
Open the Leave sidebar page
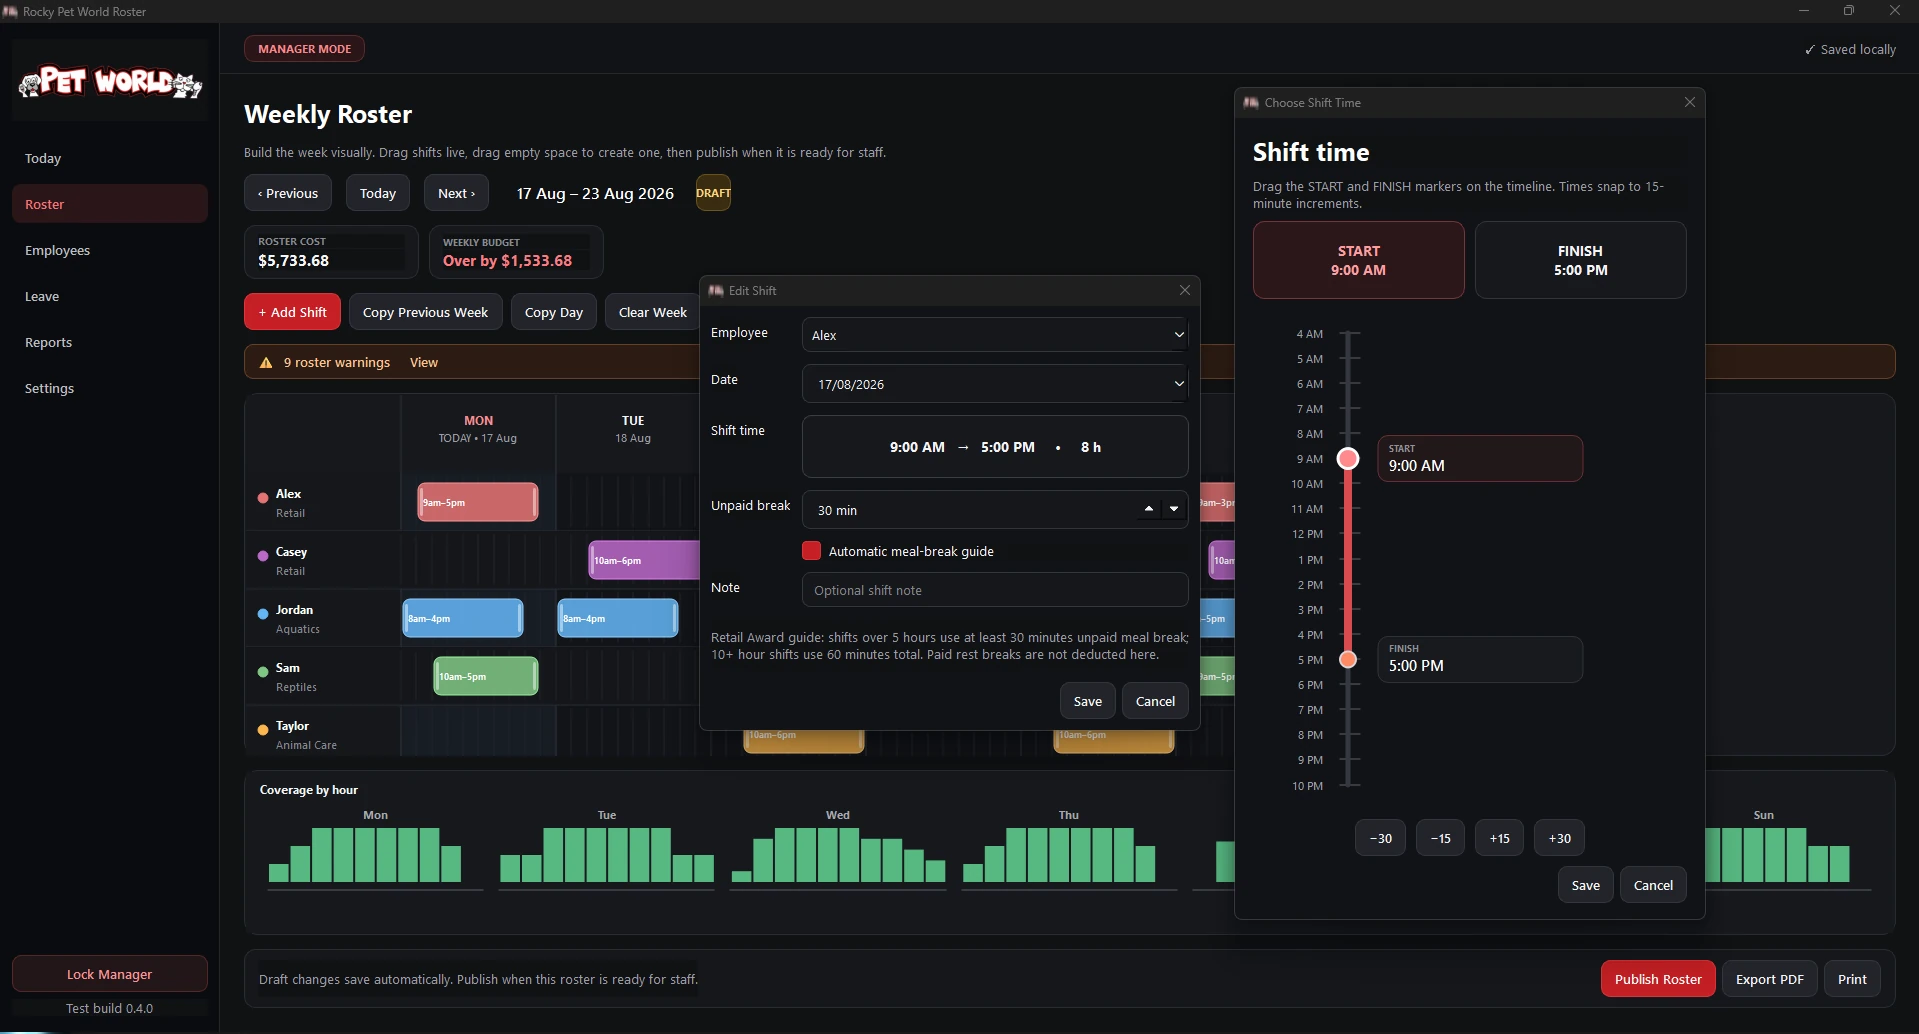point(110,296)
